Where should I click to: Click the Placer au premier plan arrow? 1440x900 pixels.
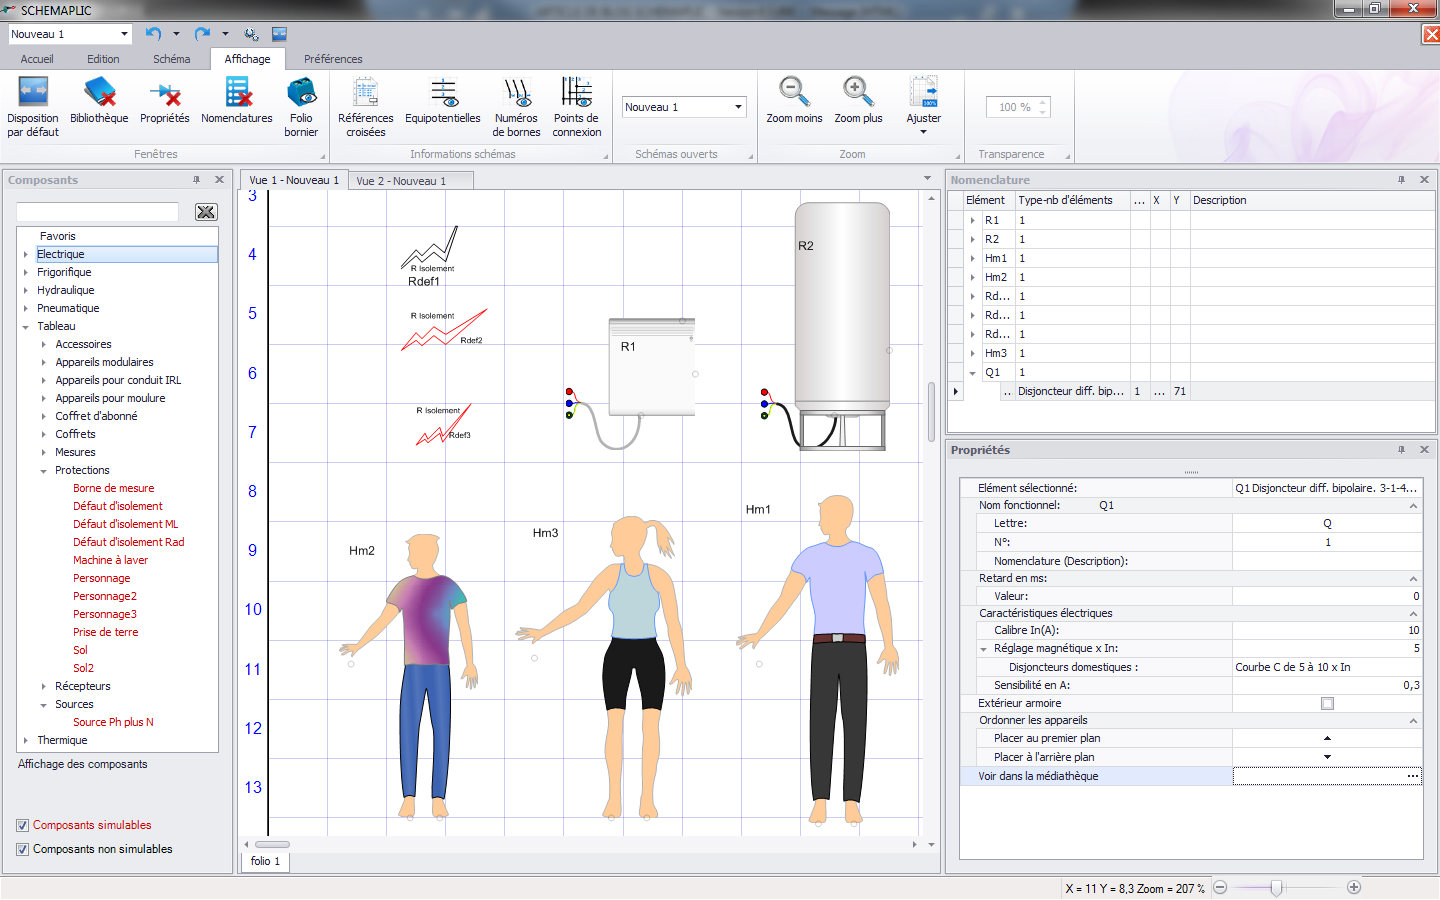coord(1327,738)
